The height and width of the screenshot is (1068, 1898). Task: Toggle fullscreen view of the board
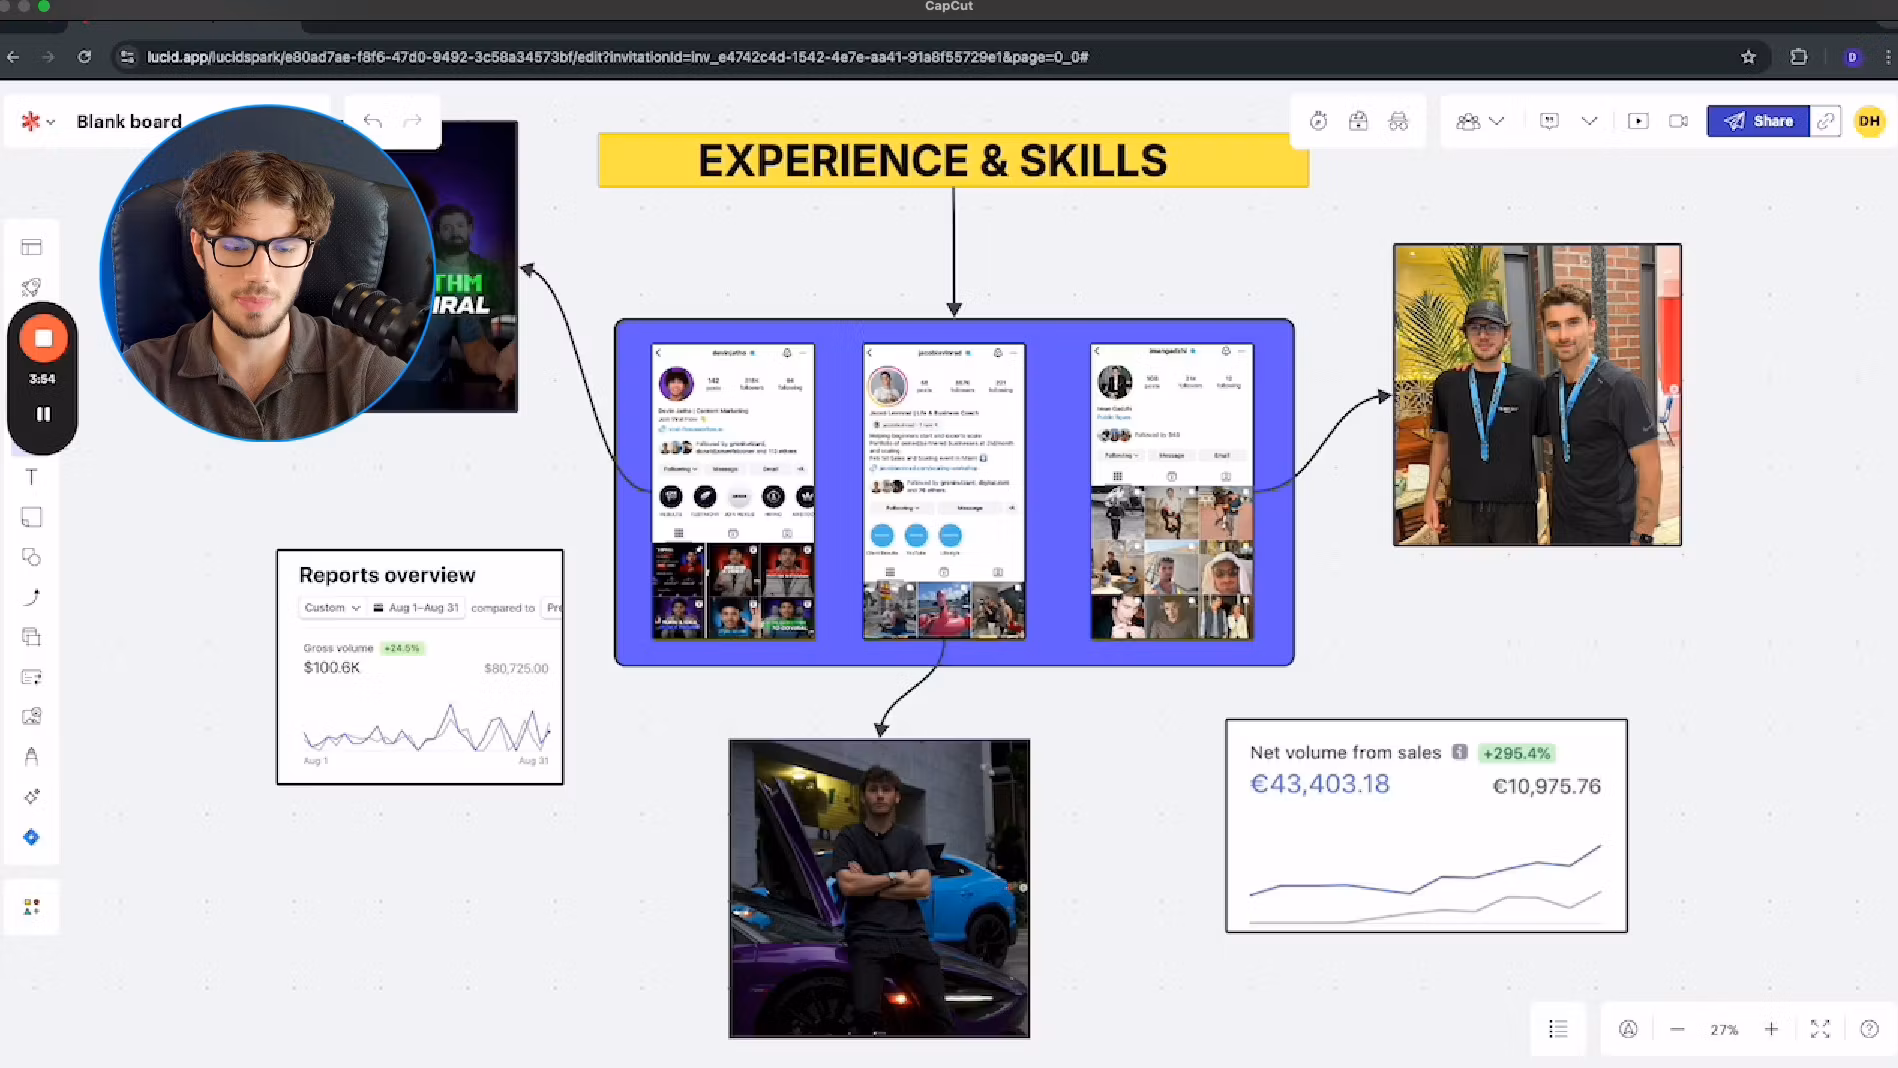[1820, 1029]
